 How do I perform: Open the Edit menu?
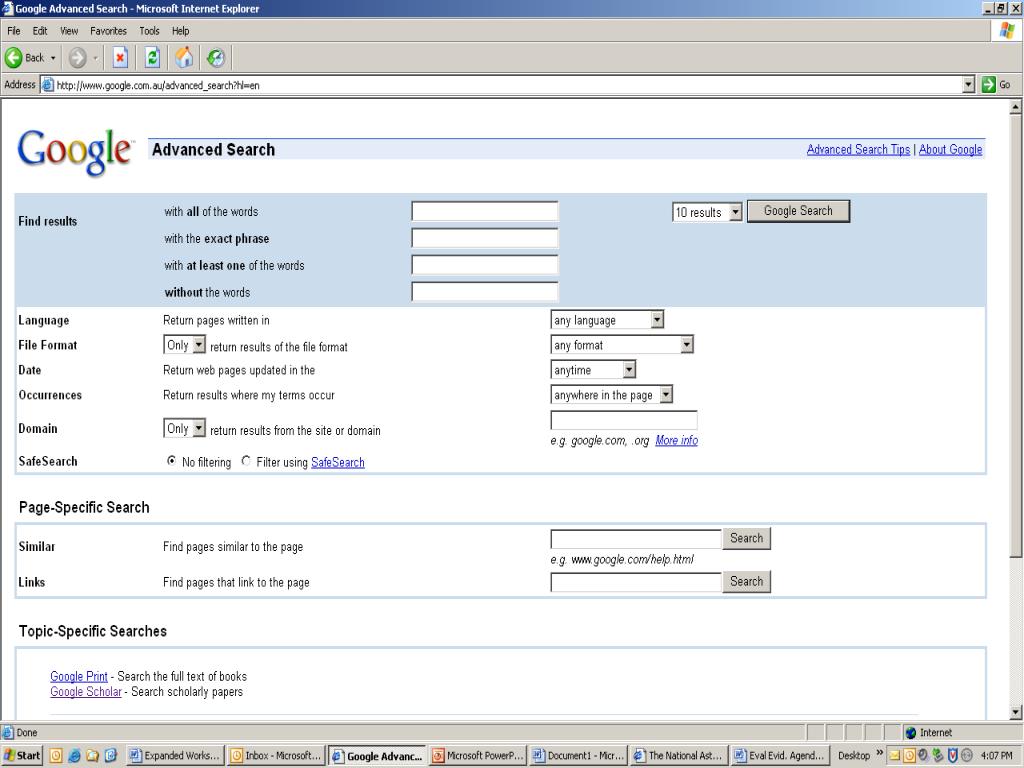tap(40, 31)
